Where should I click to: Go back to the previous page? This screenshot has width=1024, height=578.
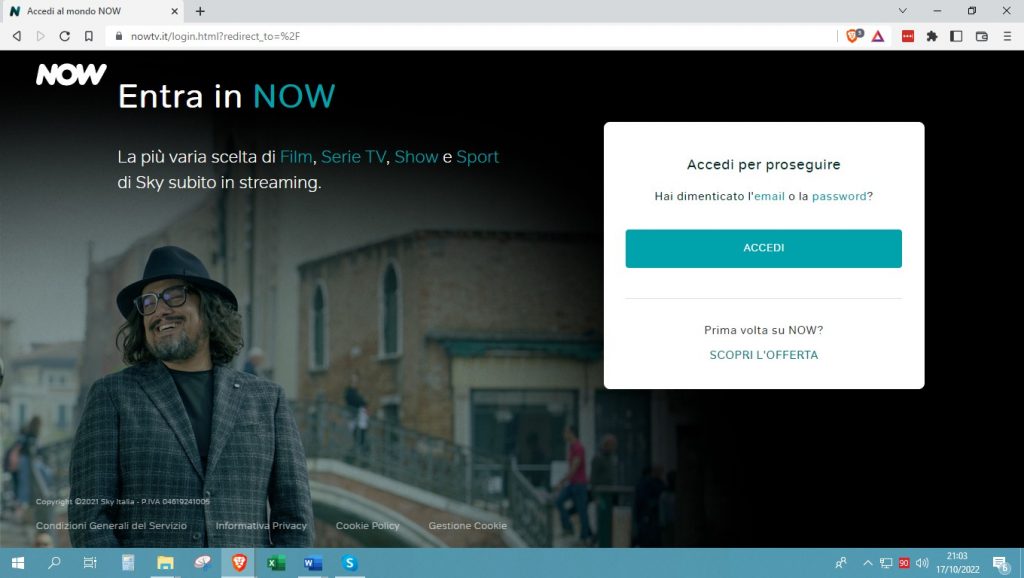17,36
